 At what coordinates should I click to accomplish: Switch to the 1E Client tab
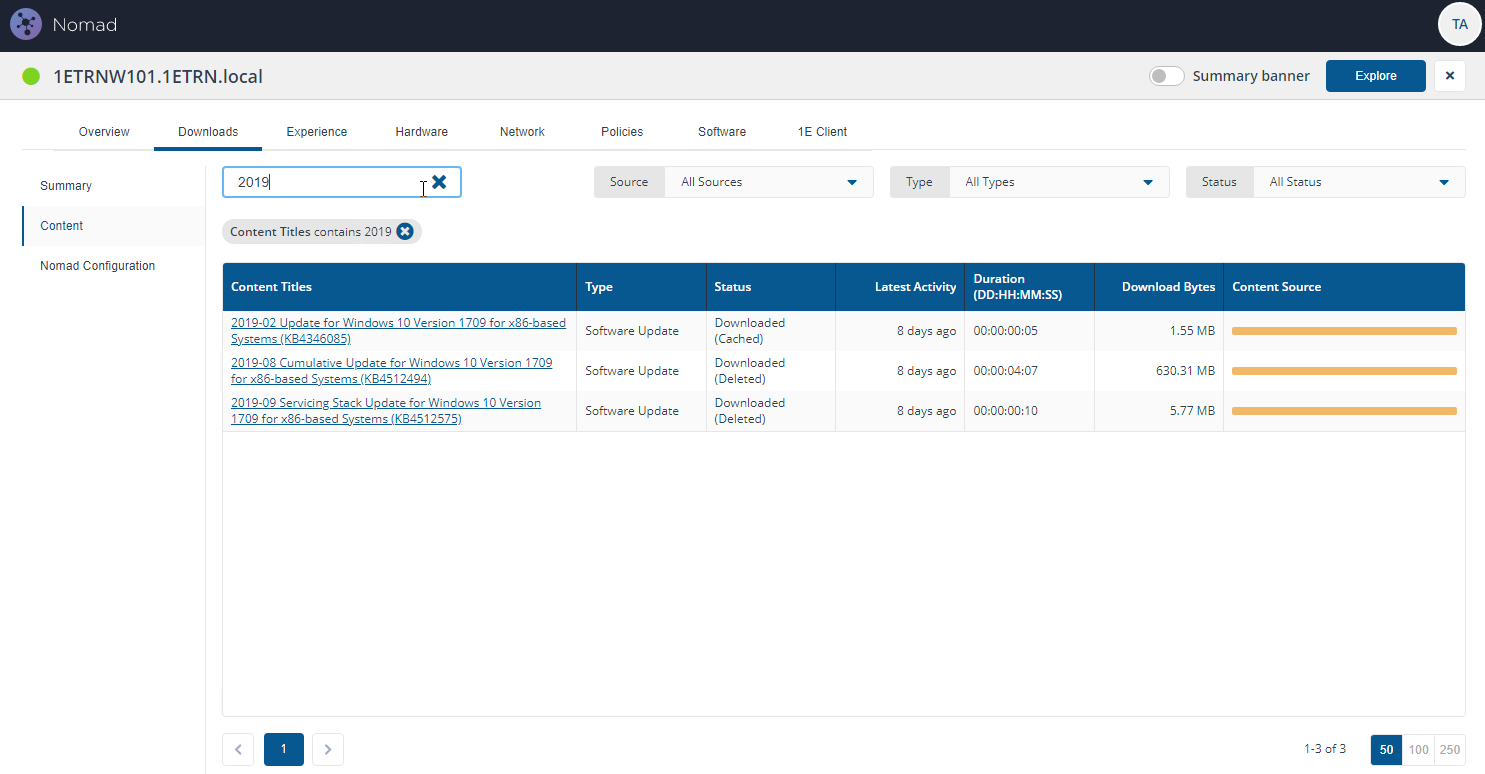tap(822, 132)
